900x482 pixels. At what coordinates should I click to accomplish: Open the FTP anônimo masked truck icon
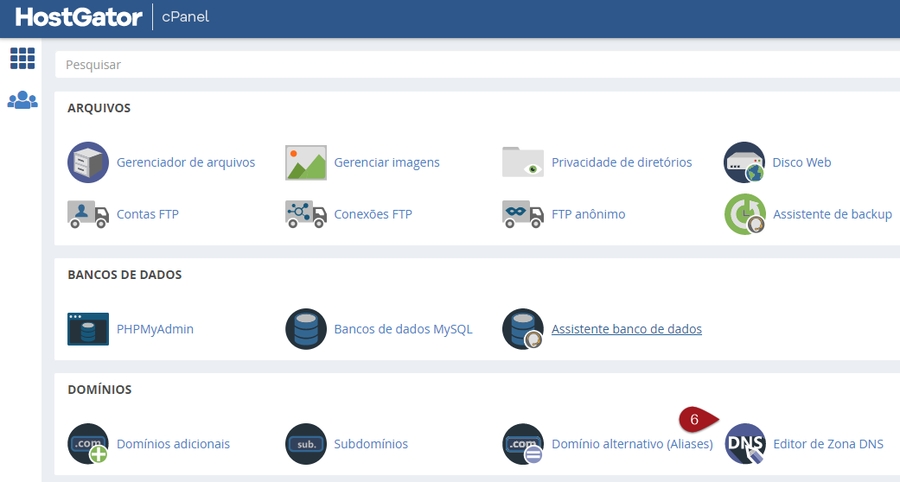pyautogui.click(x=523, y=214)
